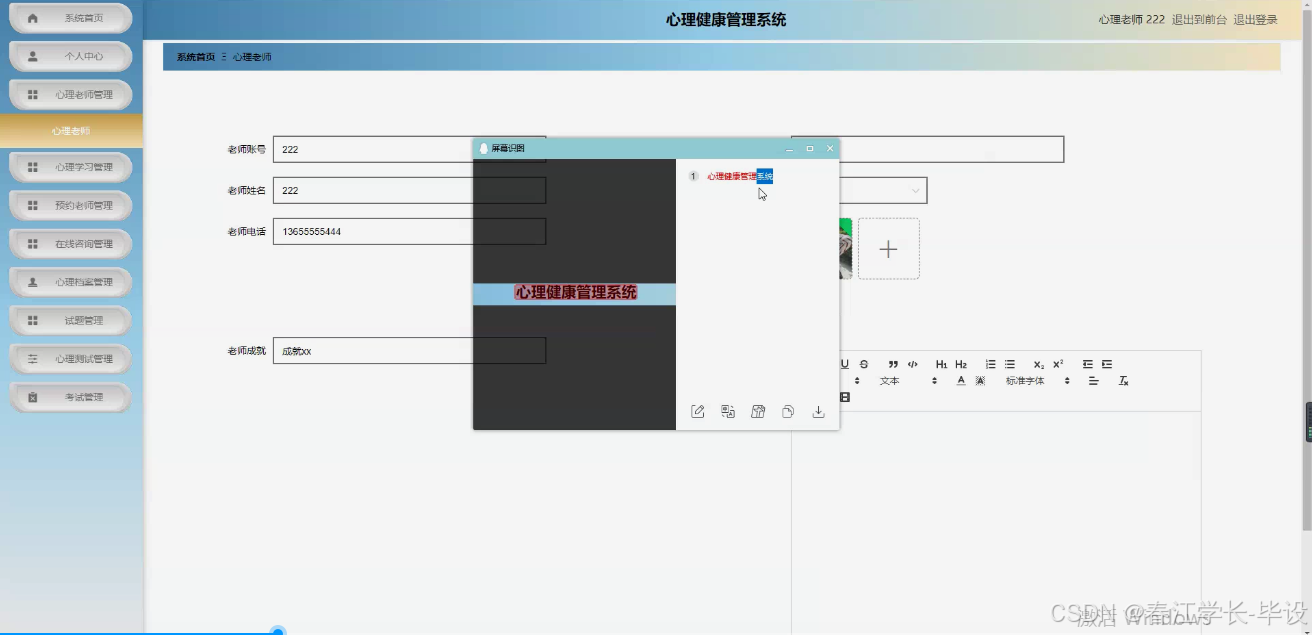Open the text background color picker
The width and height of the screenshot is (1312, 635).
coord(980,381)
